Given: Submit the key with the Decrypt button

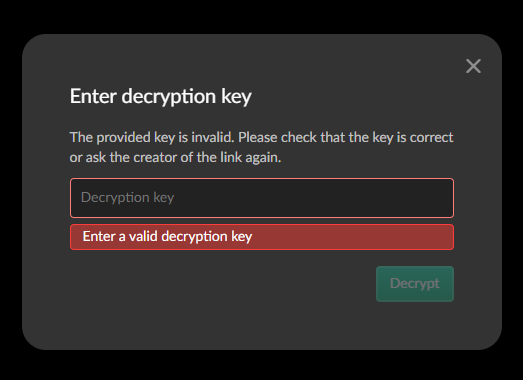Looking at the screenshot, I should tap(415, 284).
